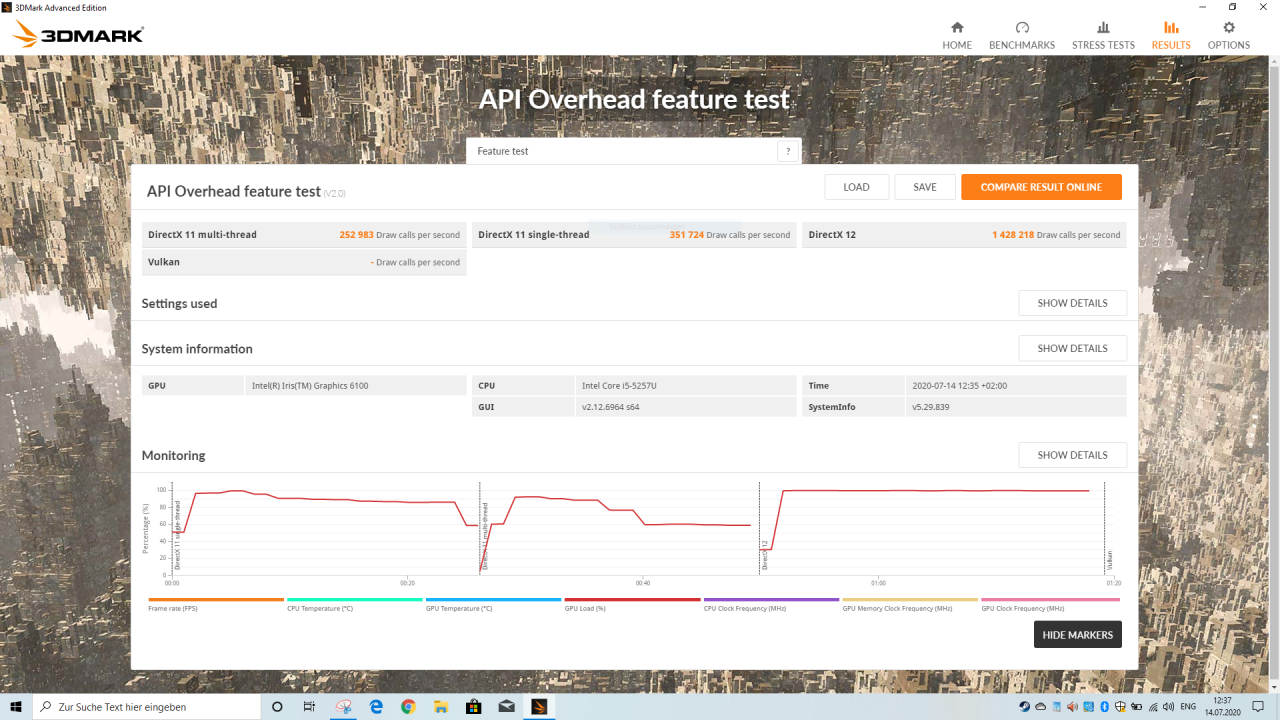Show details for Settings used
The image size is (1280, 720).
click(x=1072, y=303)
